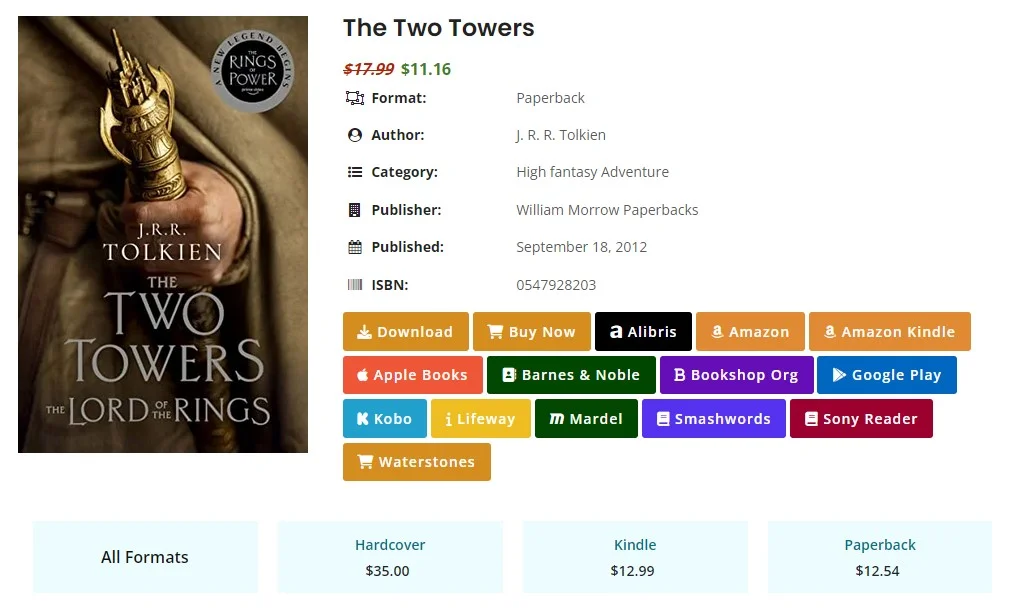Viewport: 1009px width, 609px height.
Task: Switch to the Kindle format tab
Action: 635,557
